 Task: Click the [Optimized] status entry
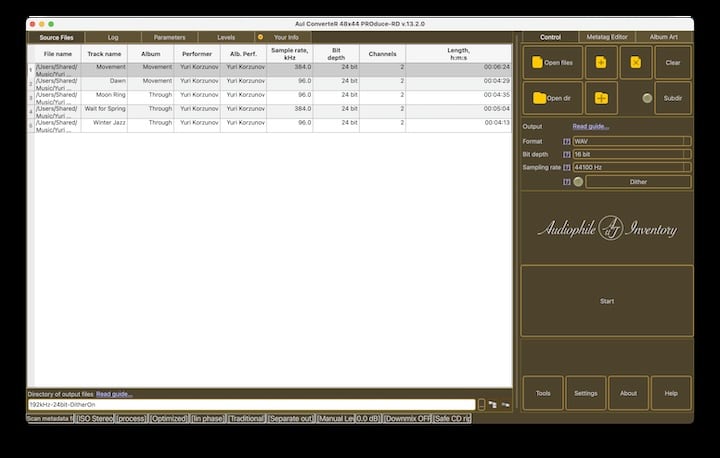click(169, 418)
